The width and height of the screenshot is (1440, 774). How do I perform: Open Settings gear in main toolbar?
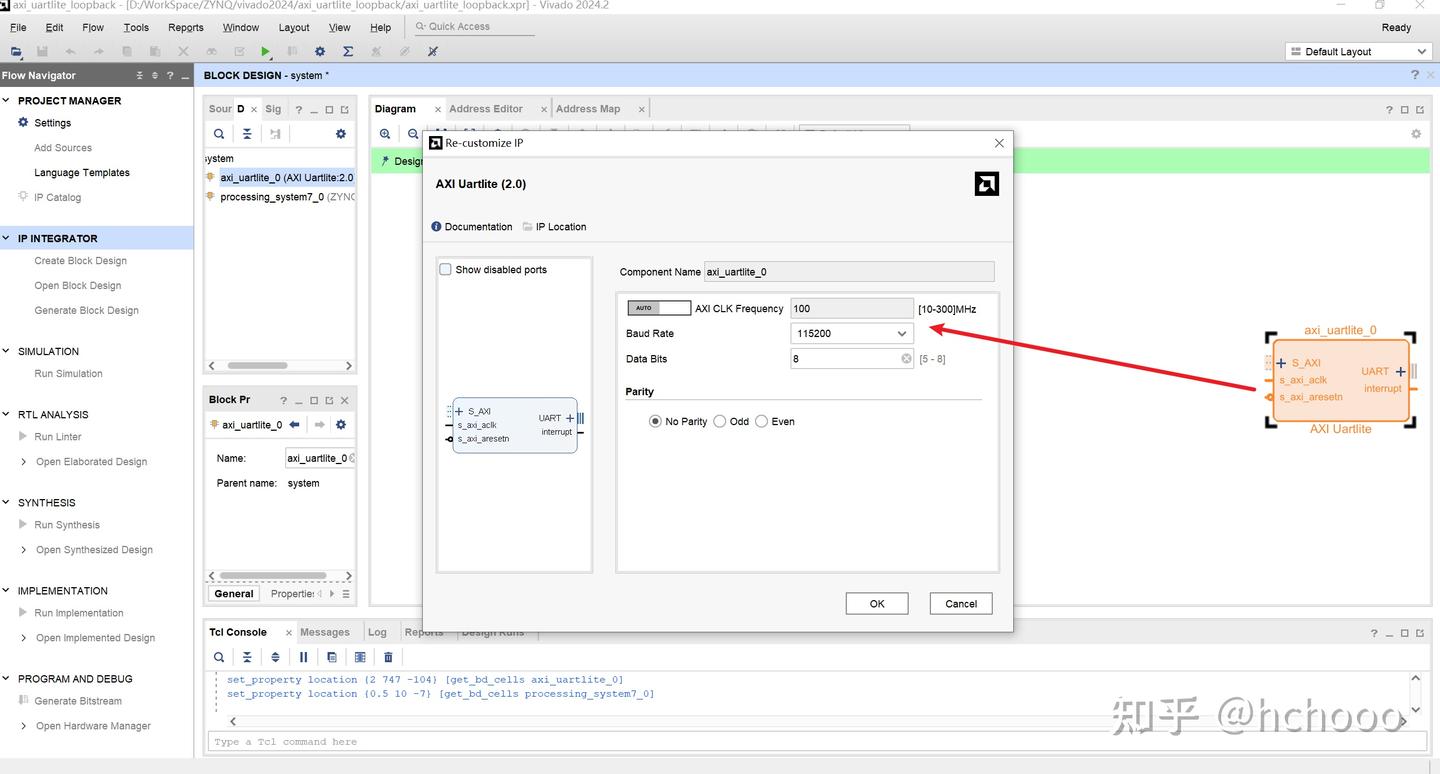(x=320, y=52)
